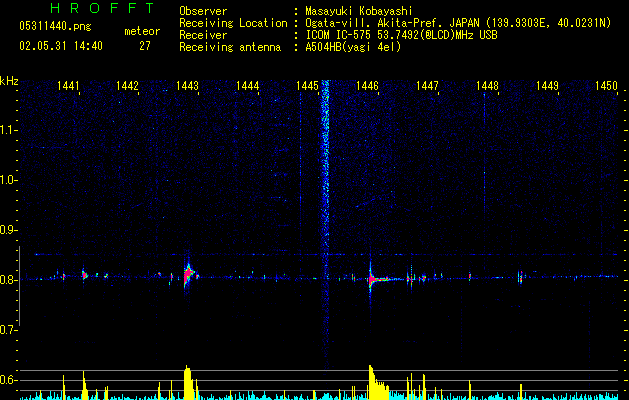Image resolution: width=629 pixels, height=400 pixels.
Task: Click time marker 1446
Action: coord(367,86)
